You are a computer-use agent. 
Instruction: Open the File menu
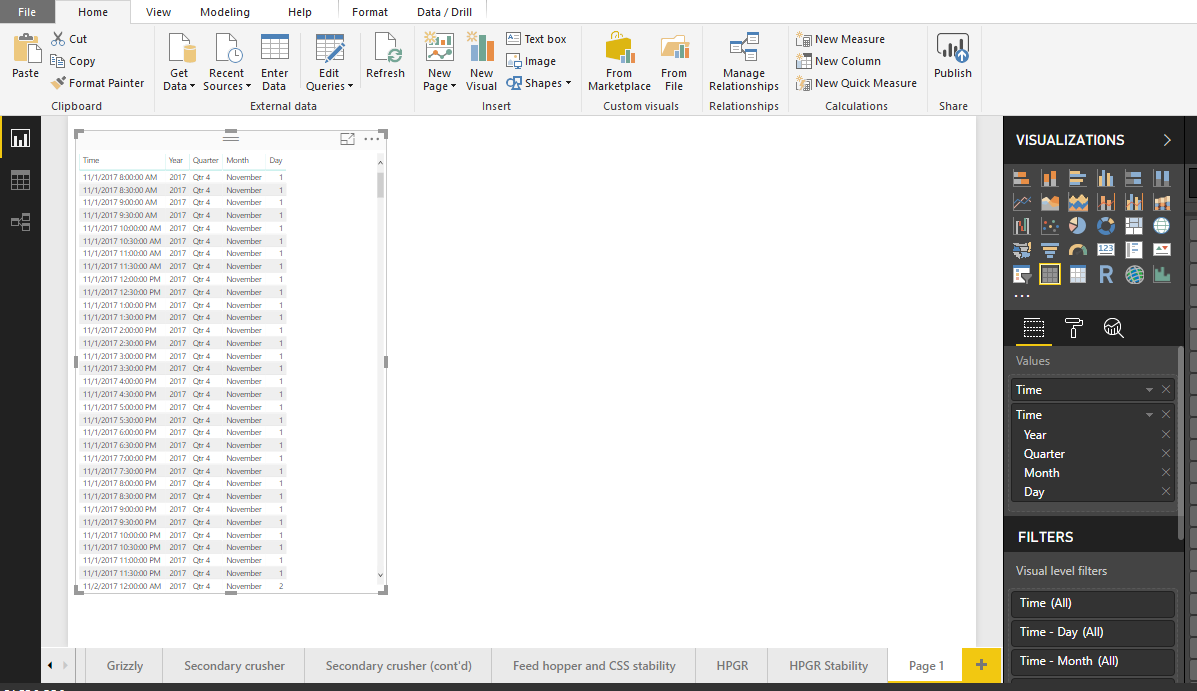coord(27,12)
